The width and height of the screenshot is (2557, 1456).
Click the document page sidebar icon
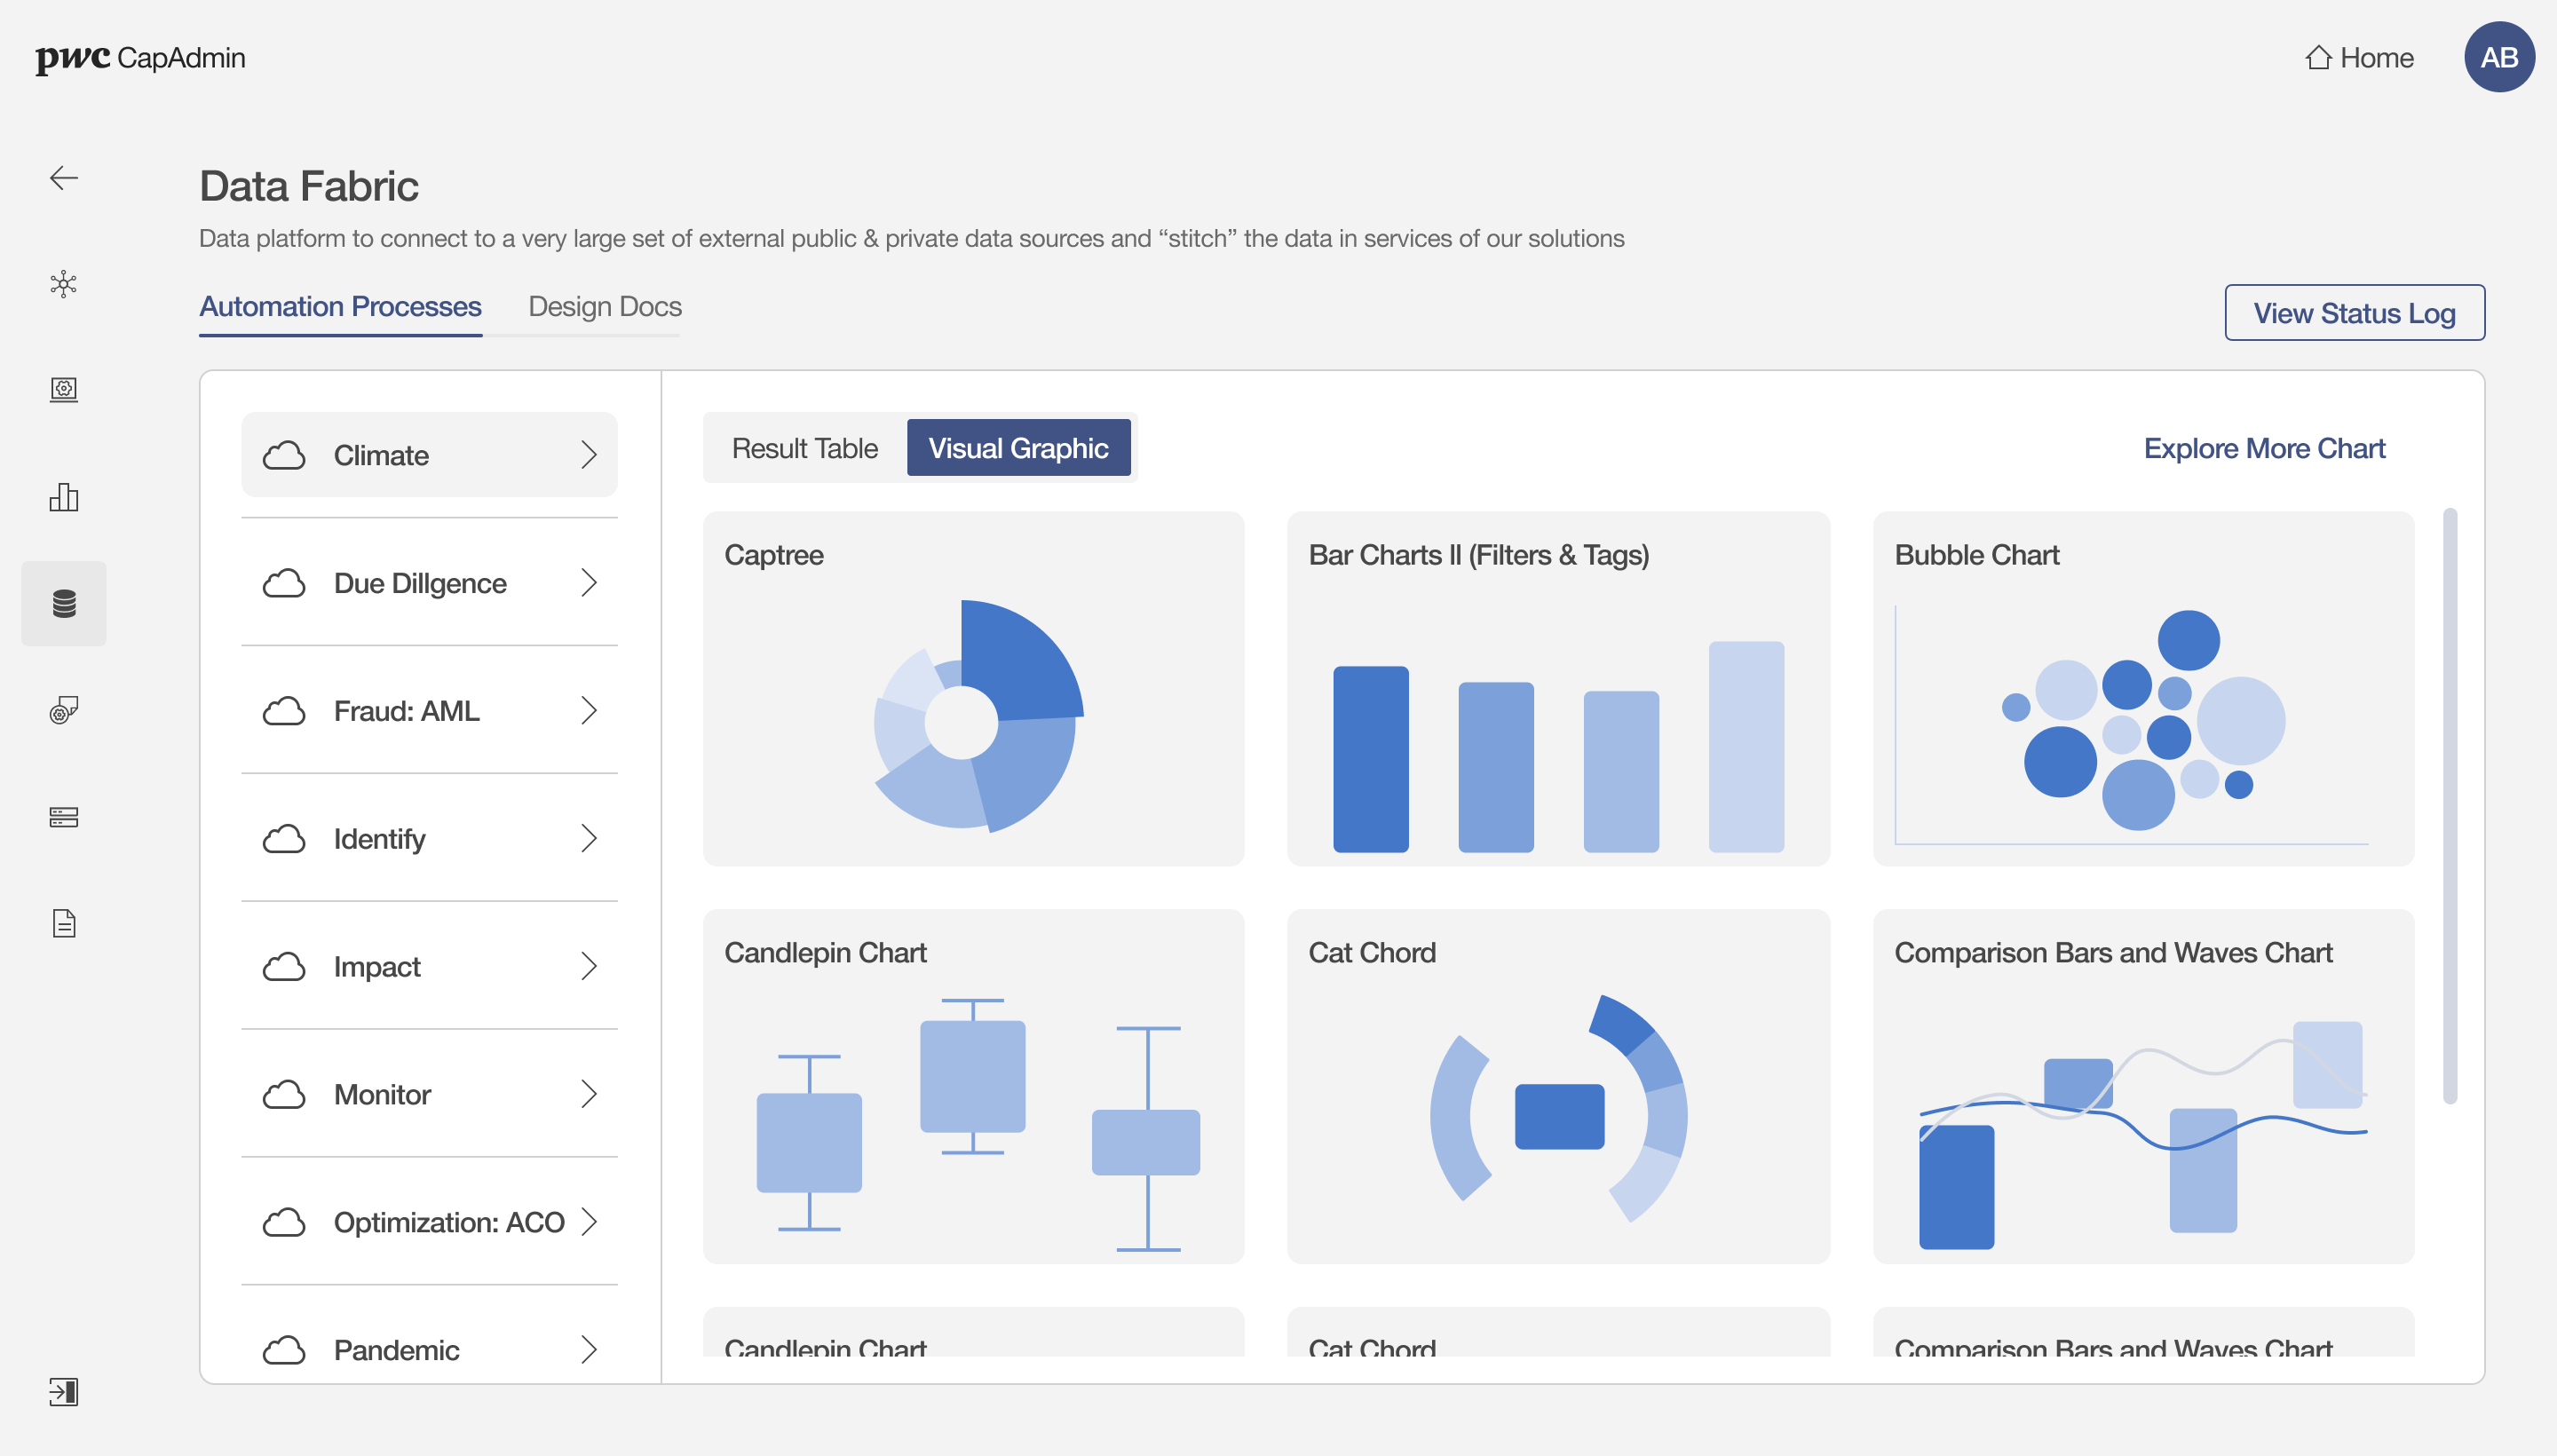(x=64, y=922)
